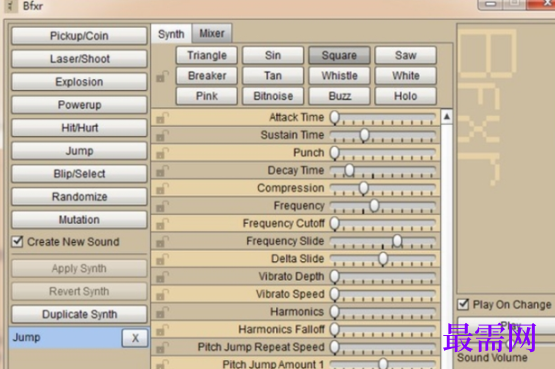The image size is (555, 369).
Task: Click the Harmonics slider
Action: pos(383,312)
